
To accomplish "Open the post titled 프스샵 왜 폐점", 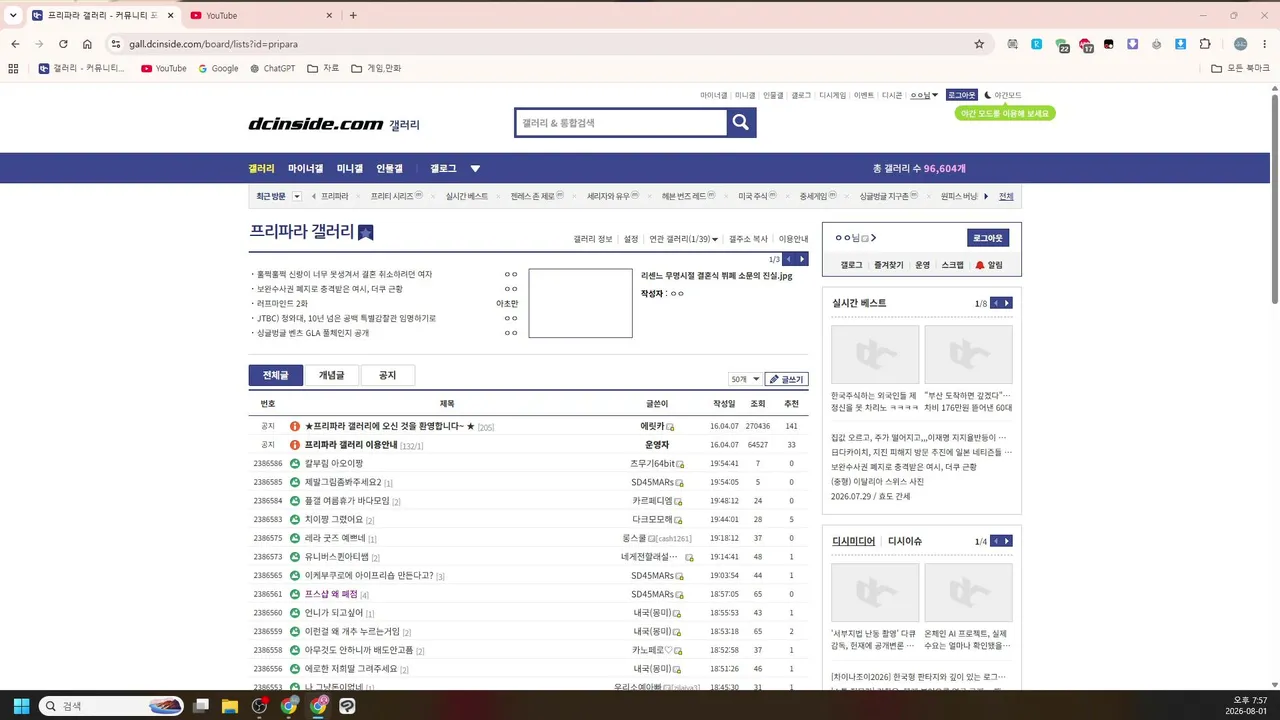I will (331, 594).
